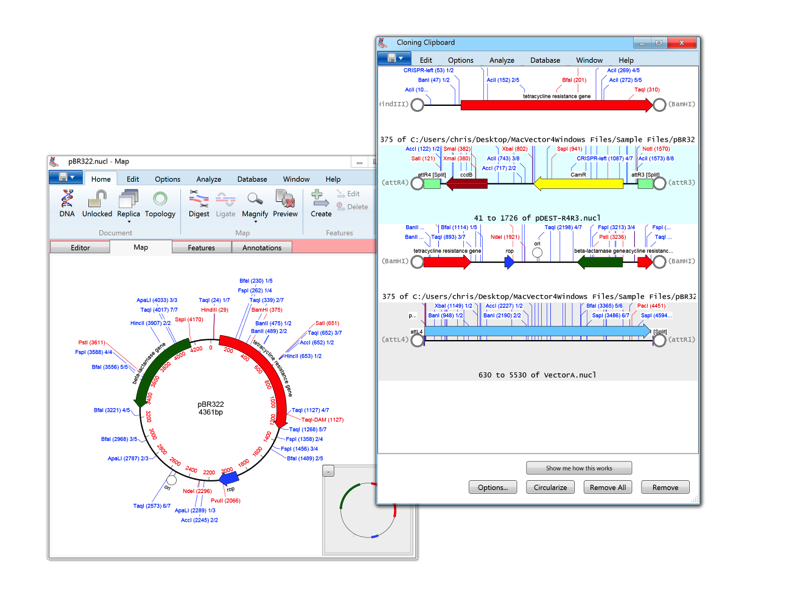The height and width of the screenshot is (614, 800).
Task: Click the (BamHI) end circle of the tetracycline fragment
Action: click(x=659, y=105)
